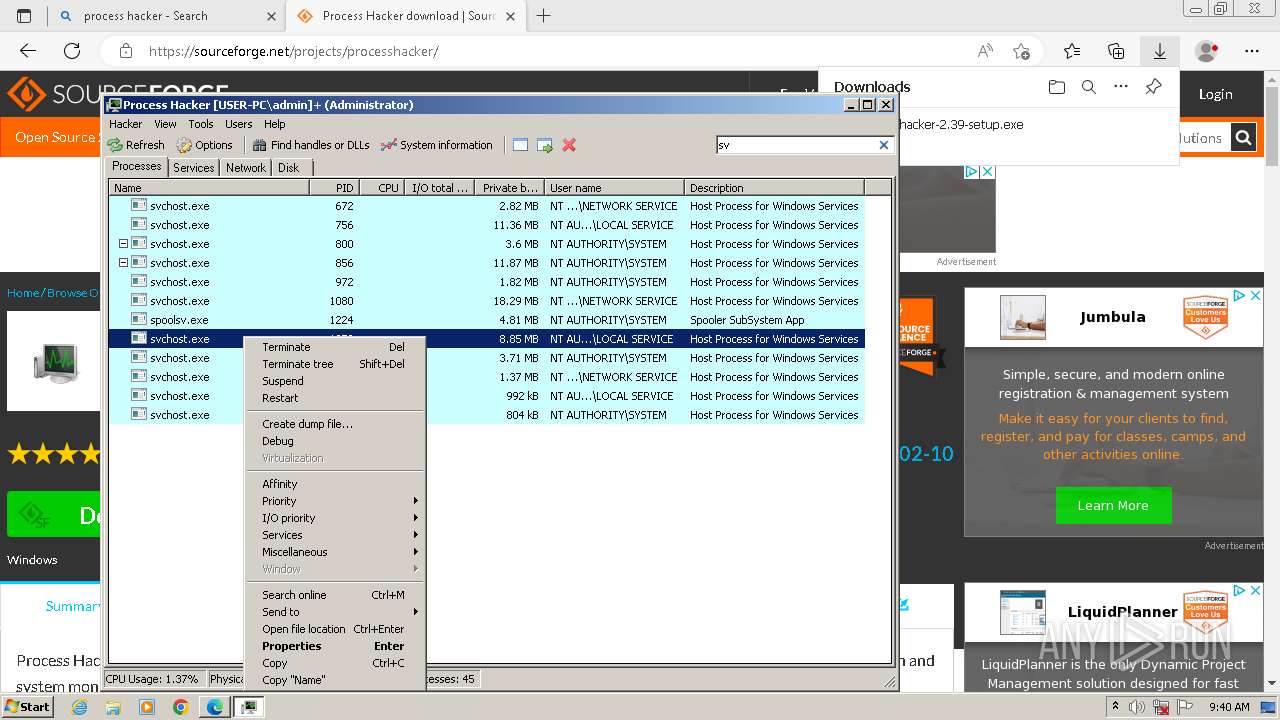Sort by the Name column header
Screen dimensions: 1280x720
(209, 188)
